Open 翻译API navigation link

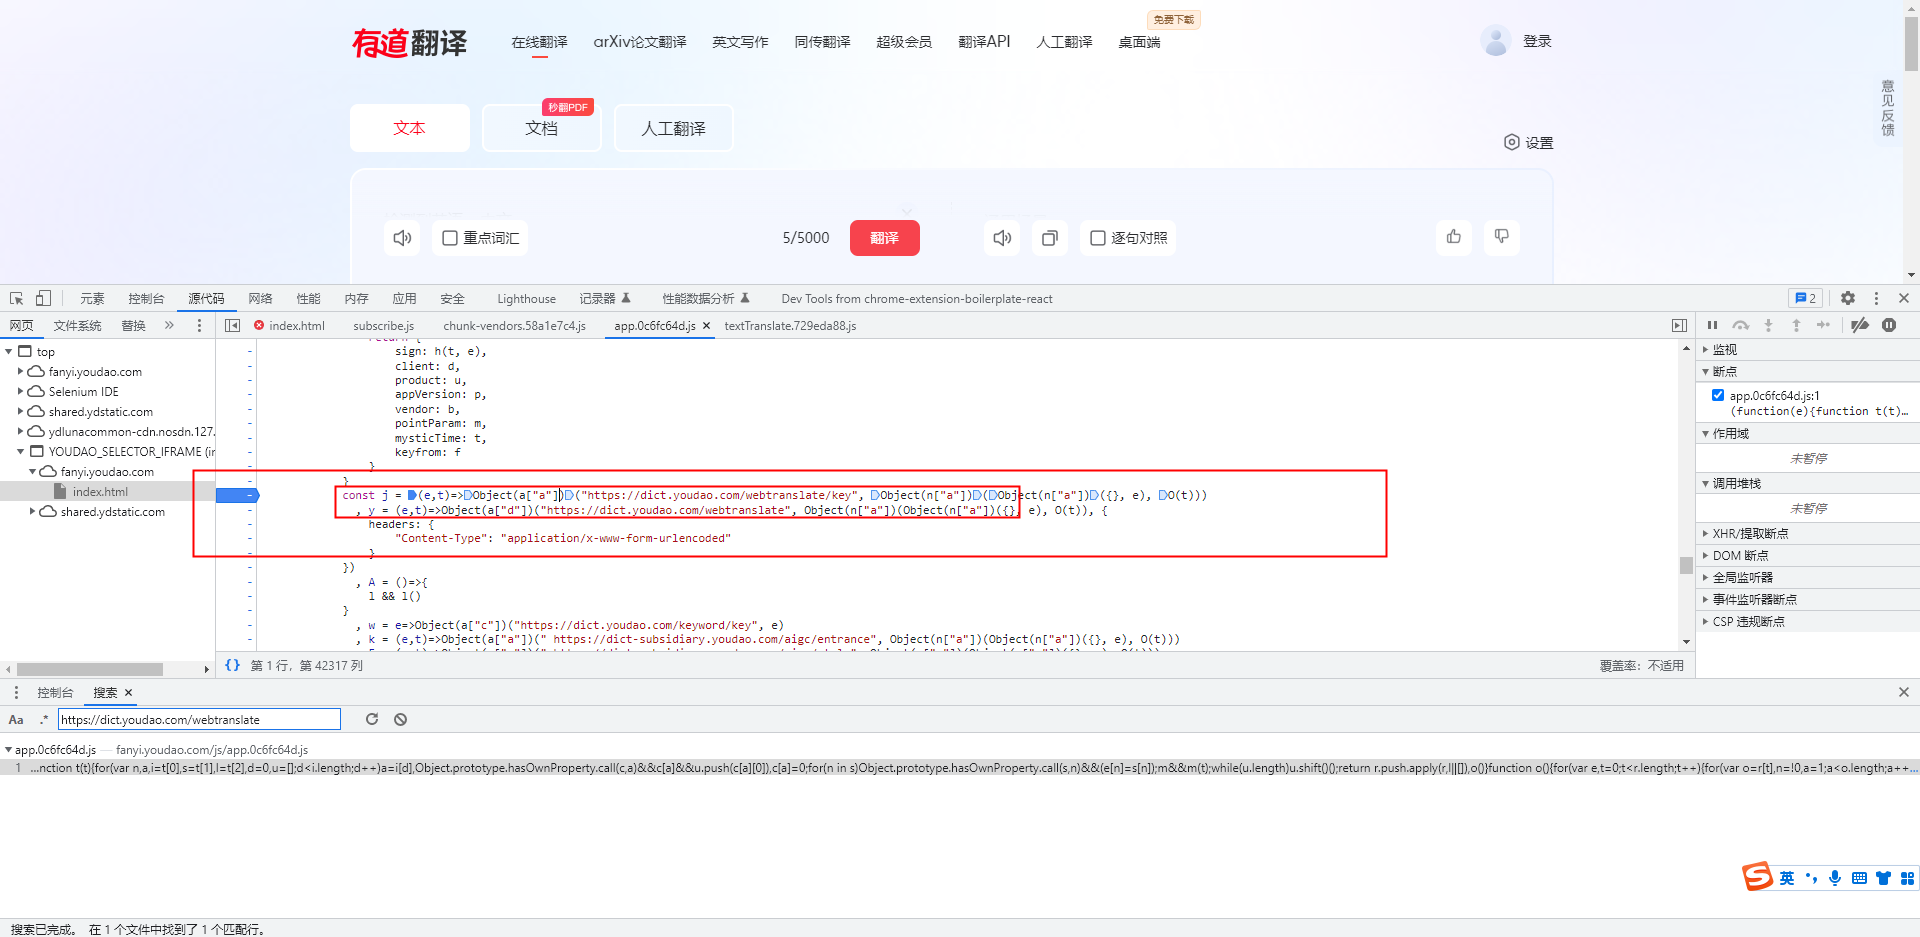(x=984, y=42)
